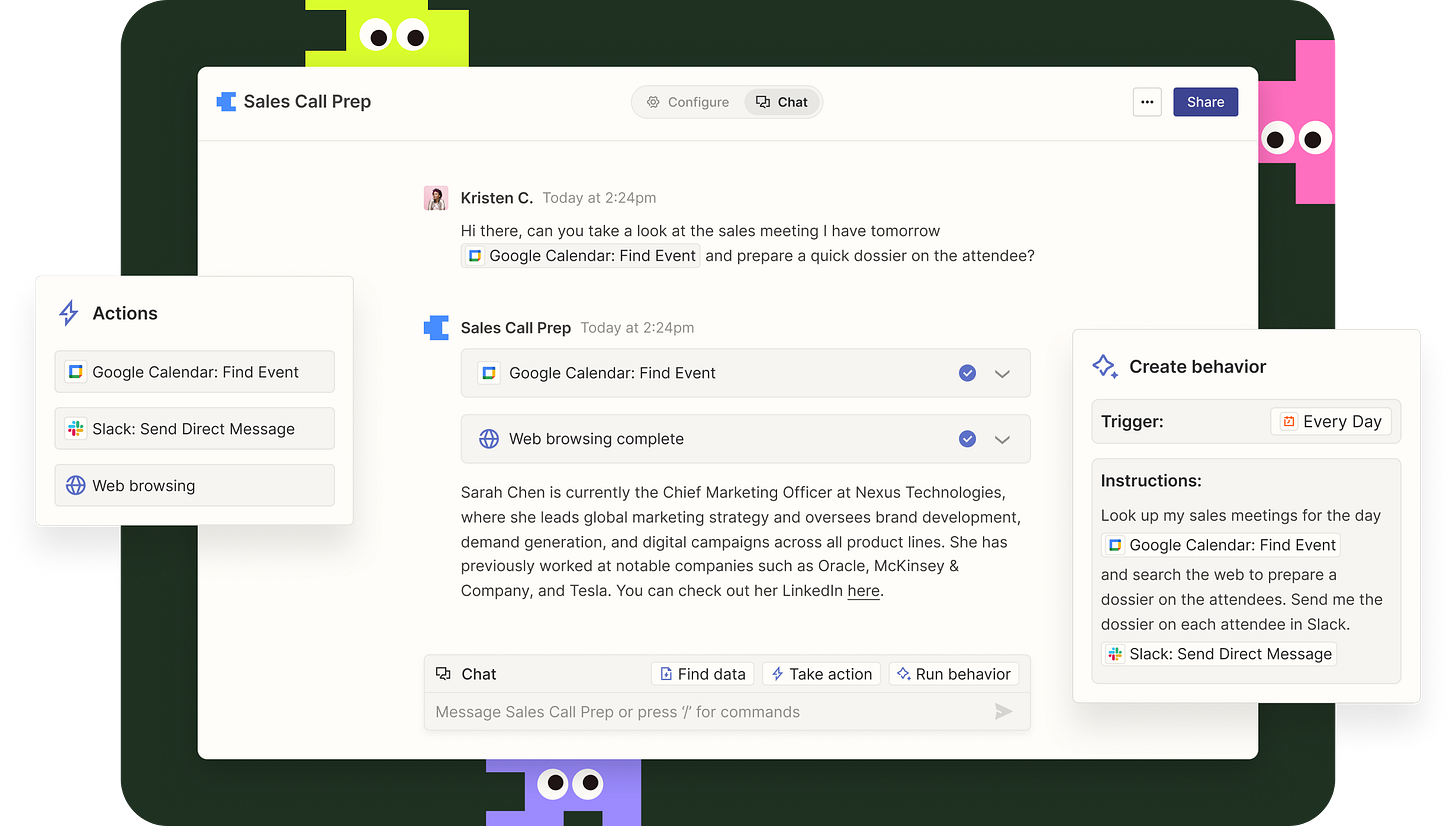Click Google Calendar: Find Event chip in Kristen's message
Image resolution: width=1456 pixels, height=826 pixels.
click(x=581, y=256)
